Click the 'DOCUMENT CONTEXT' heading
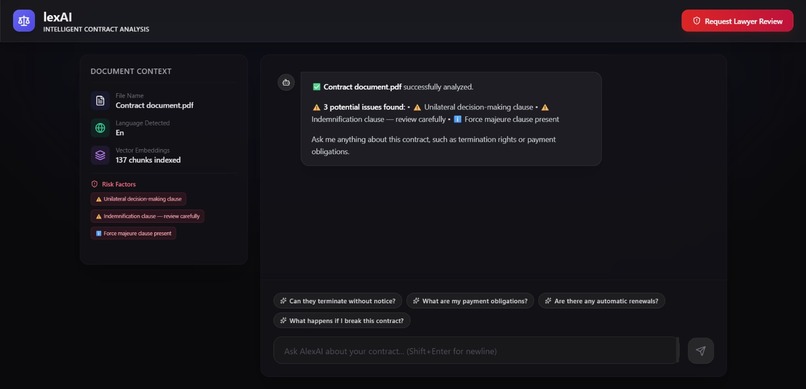The width and height of the screenshot is (806, 389). (x=131, y=71)
